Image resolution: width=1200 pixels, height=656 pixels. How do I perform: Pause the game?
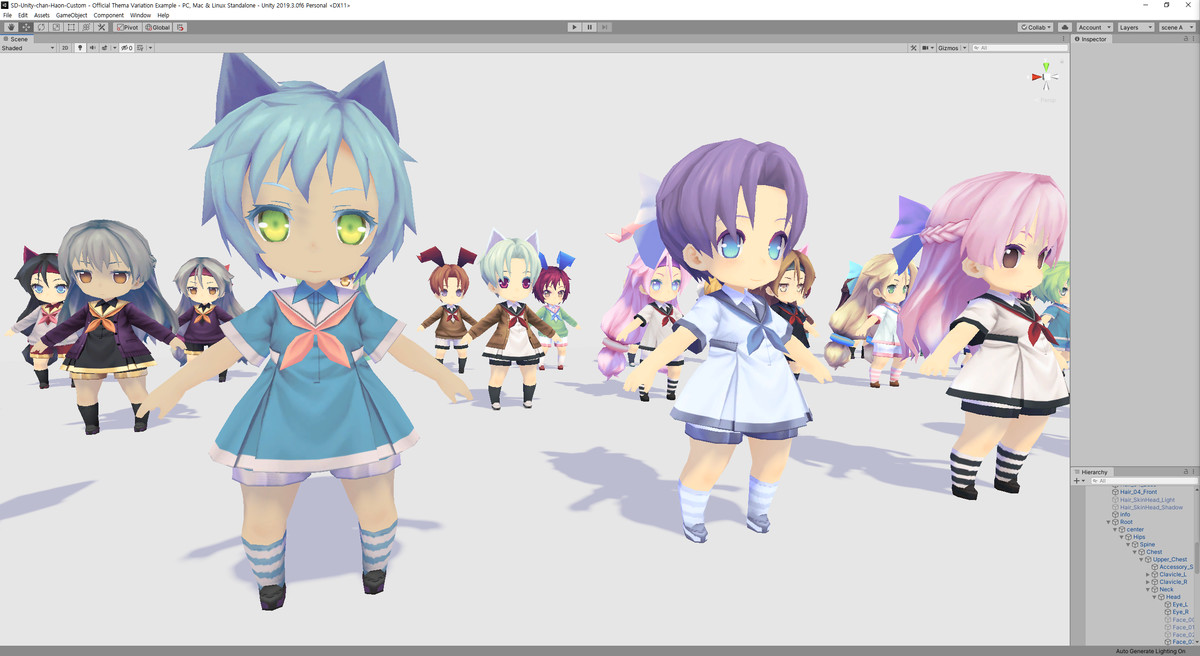589,27
